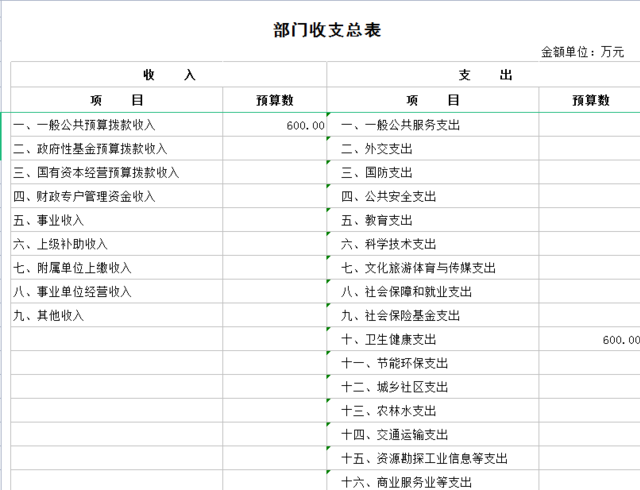Click the 预算数 header under 收入
The image size is (640, 490).
274,100
